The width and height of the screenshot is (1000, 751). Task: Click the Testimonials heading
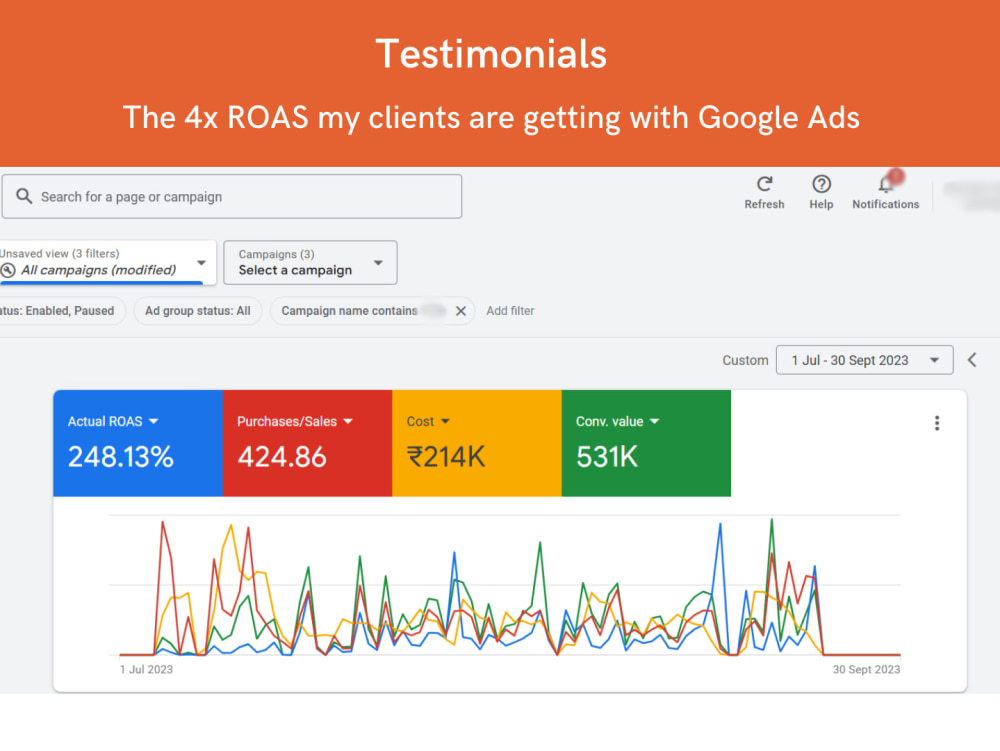[490, 54]
